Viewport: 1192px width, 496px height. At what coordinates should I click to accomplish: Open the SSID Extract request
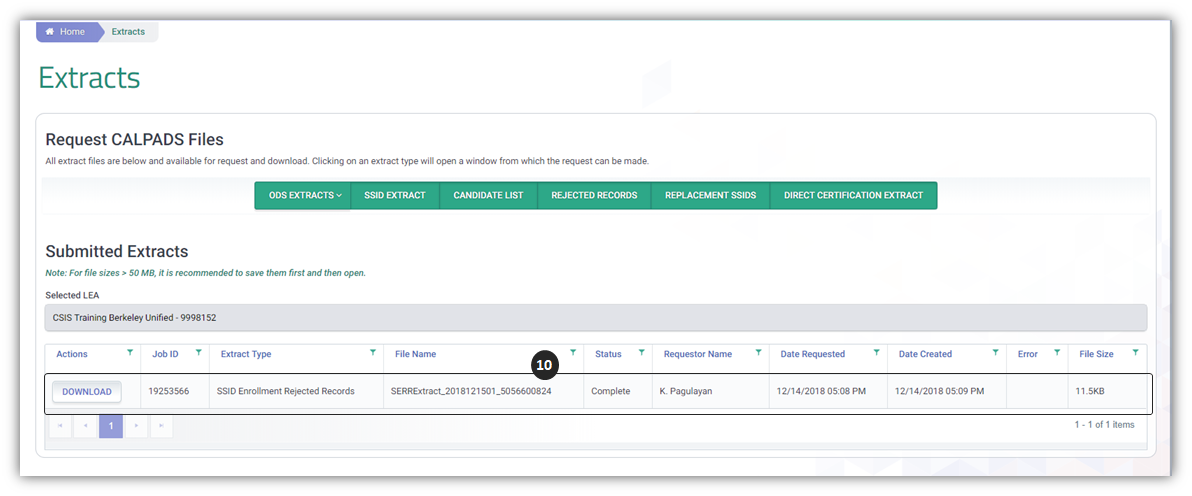(395, 196)
